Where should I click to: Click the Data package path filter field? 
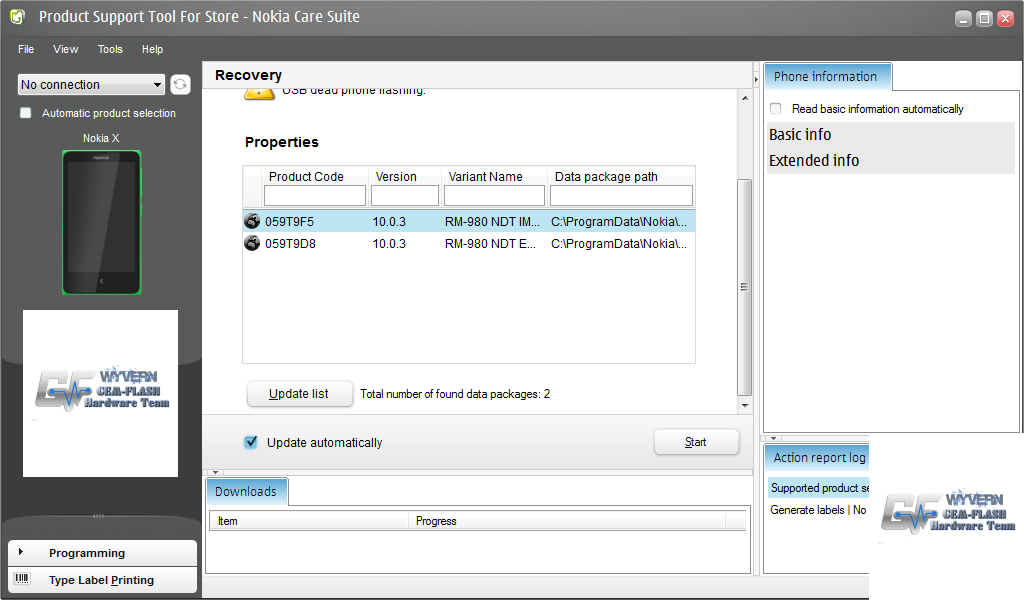(621, 195)
